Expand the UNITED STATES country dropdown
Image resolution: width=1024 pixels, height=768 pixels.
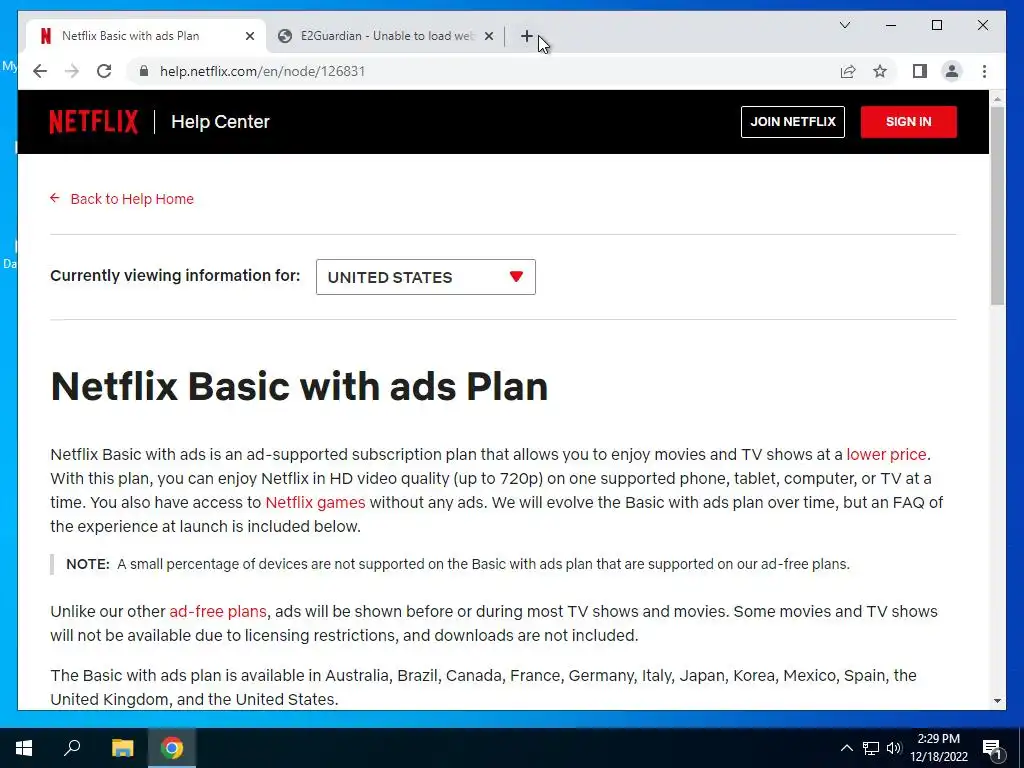tap(426, 277)
